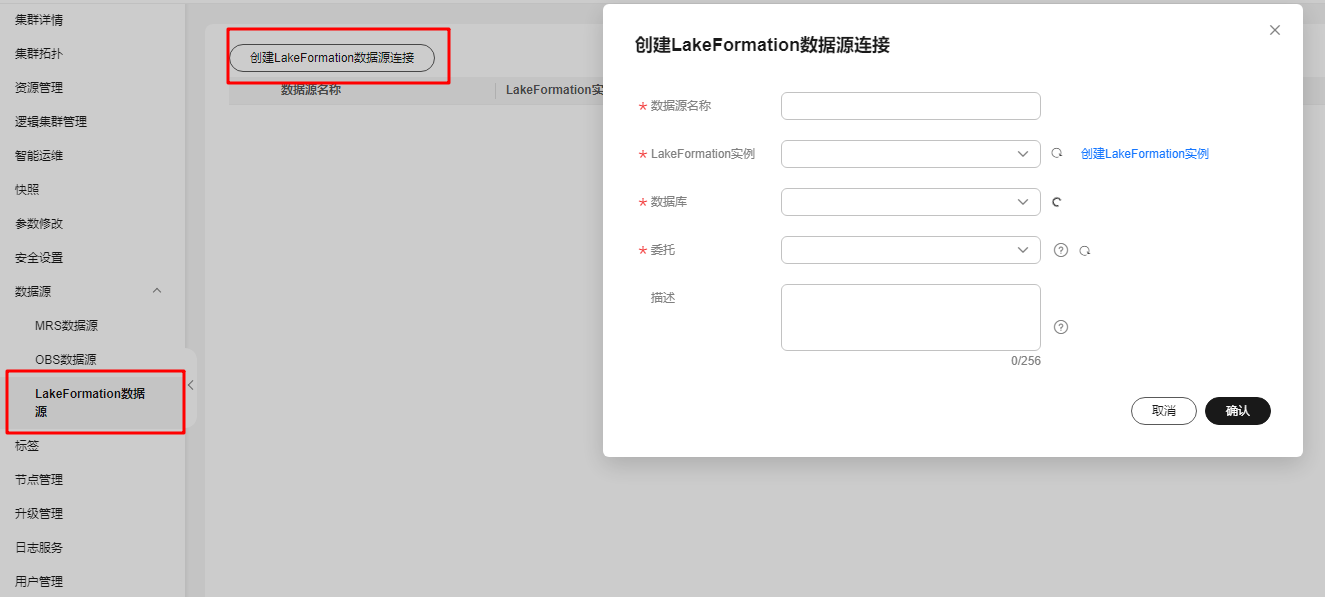The width and height of the screenshot is (1325, 597).
Task: Confirm with the 确认 button
Action: pyautogui.click(x=1238, y=411)
